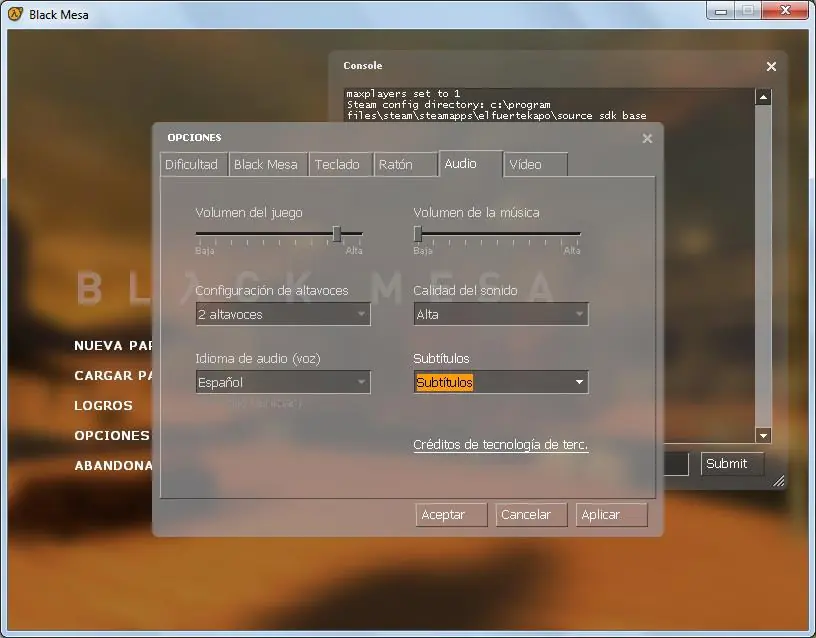The image size is (816, 638).
Task: Select NUEVA PARTIDA in the main menu
Action: click(x=113, y=346)
